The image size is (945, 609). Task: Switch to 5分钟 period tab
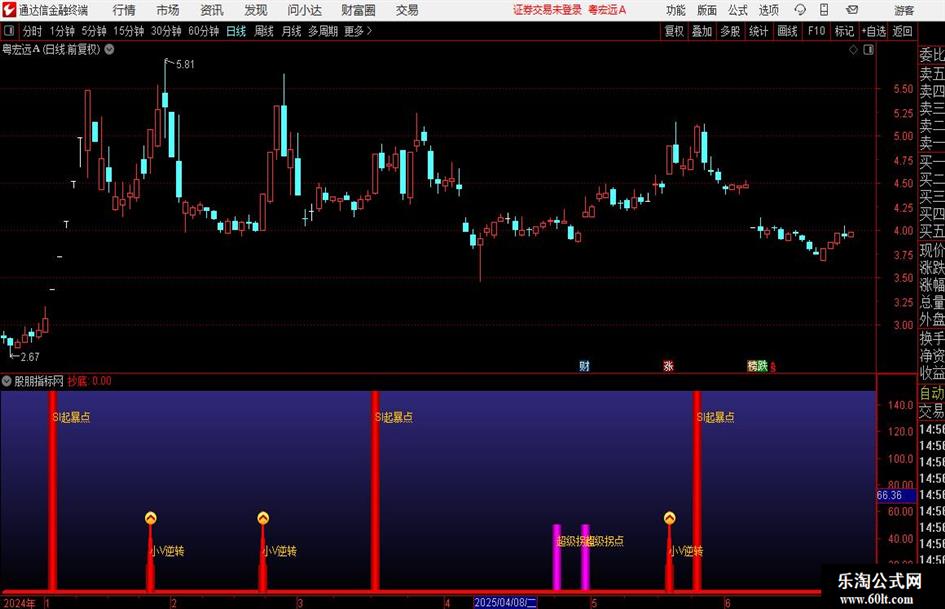pos(93,31)
